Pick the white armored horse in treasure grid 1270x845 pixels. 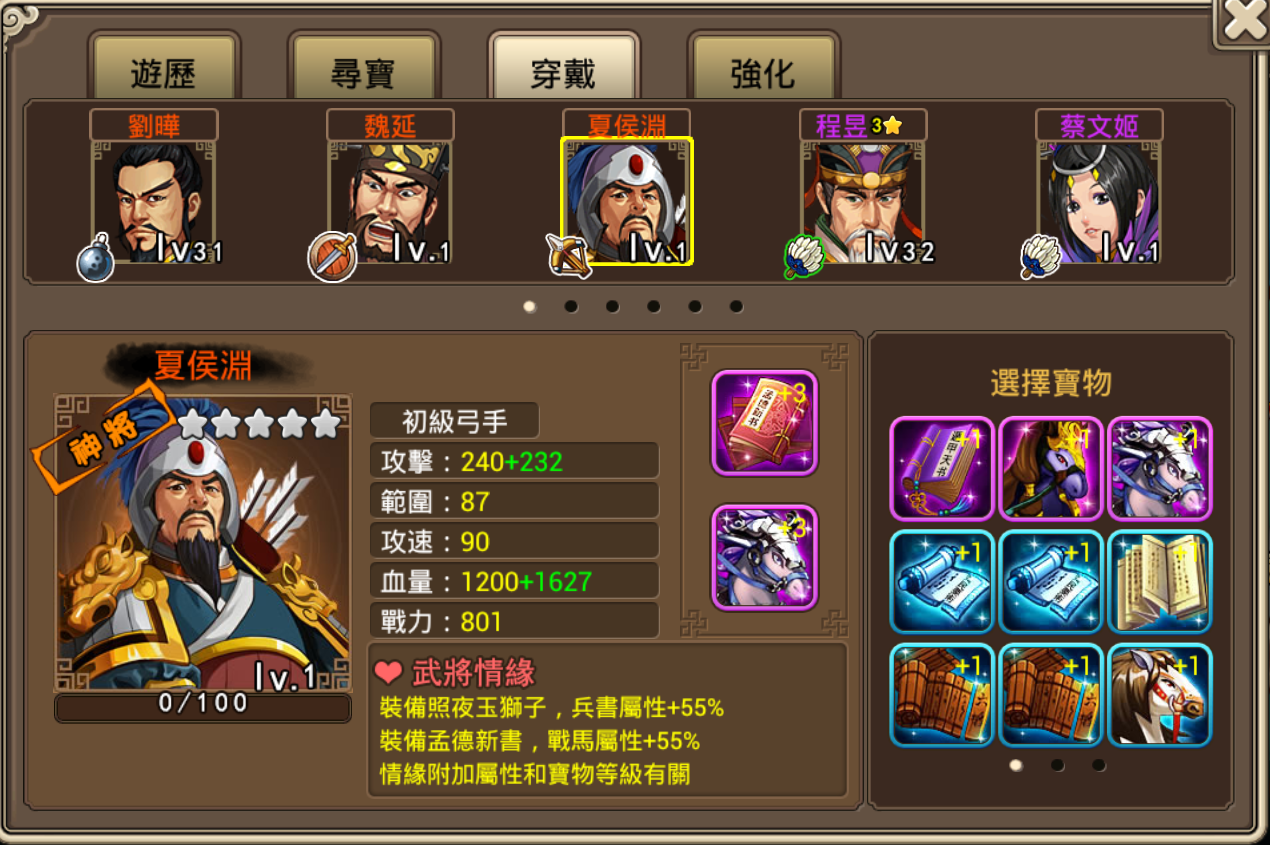(x=1160, y=468)
